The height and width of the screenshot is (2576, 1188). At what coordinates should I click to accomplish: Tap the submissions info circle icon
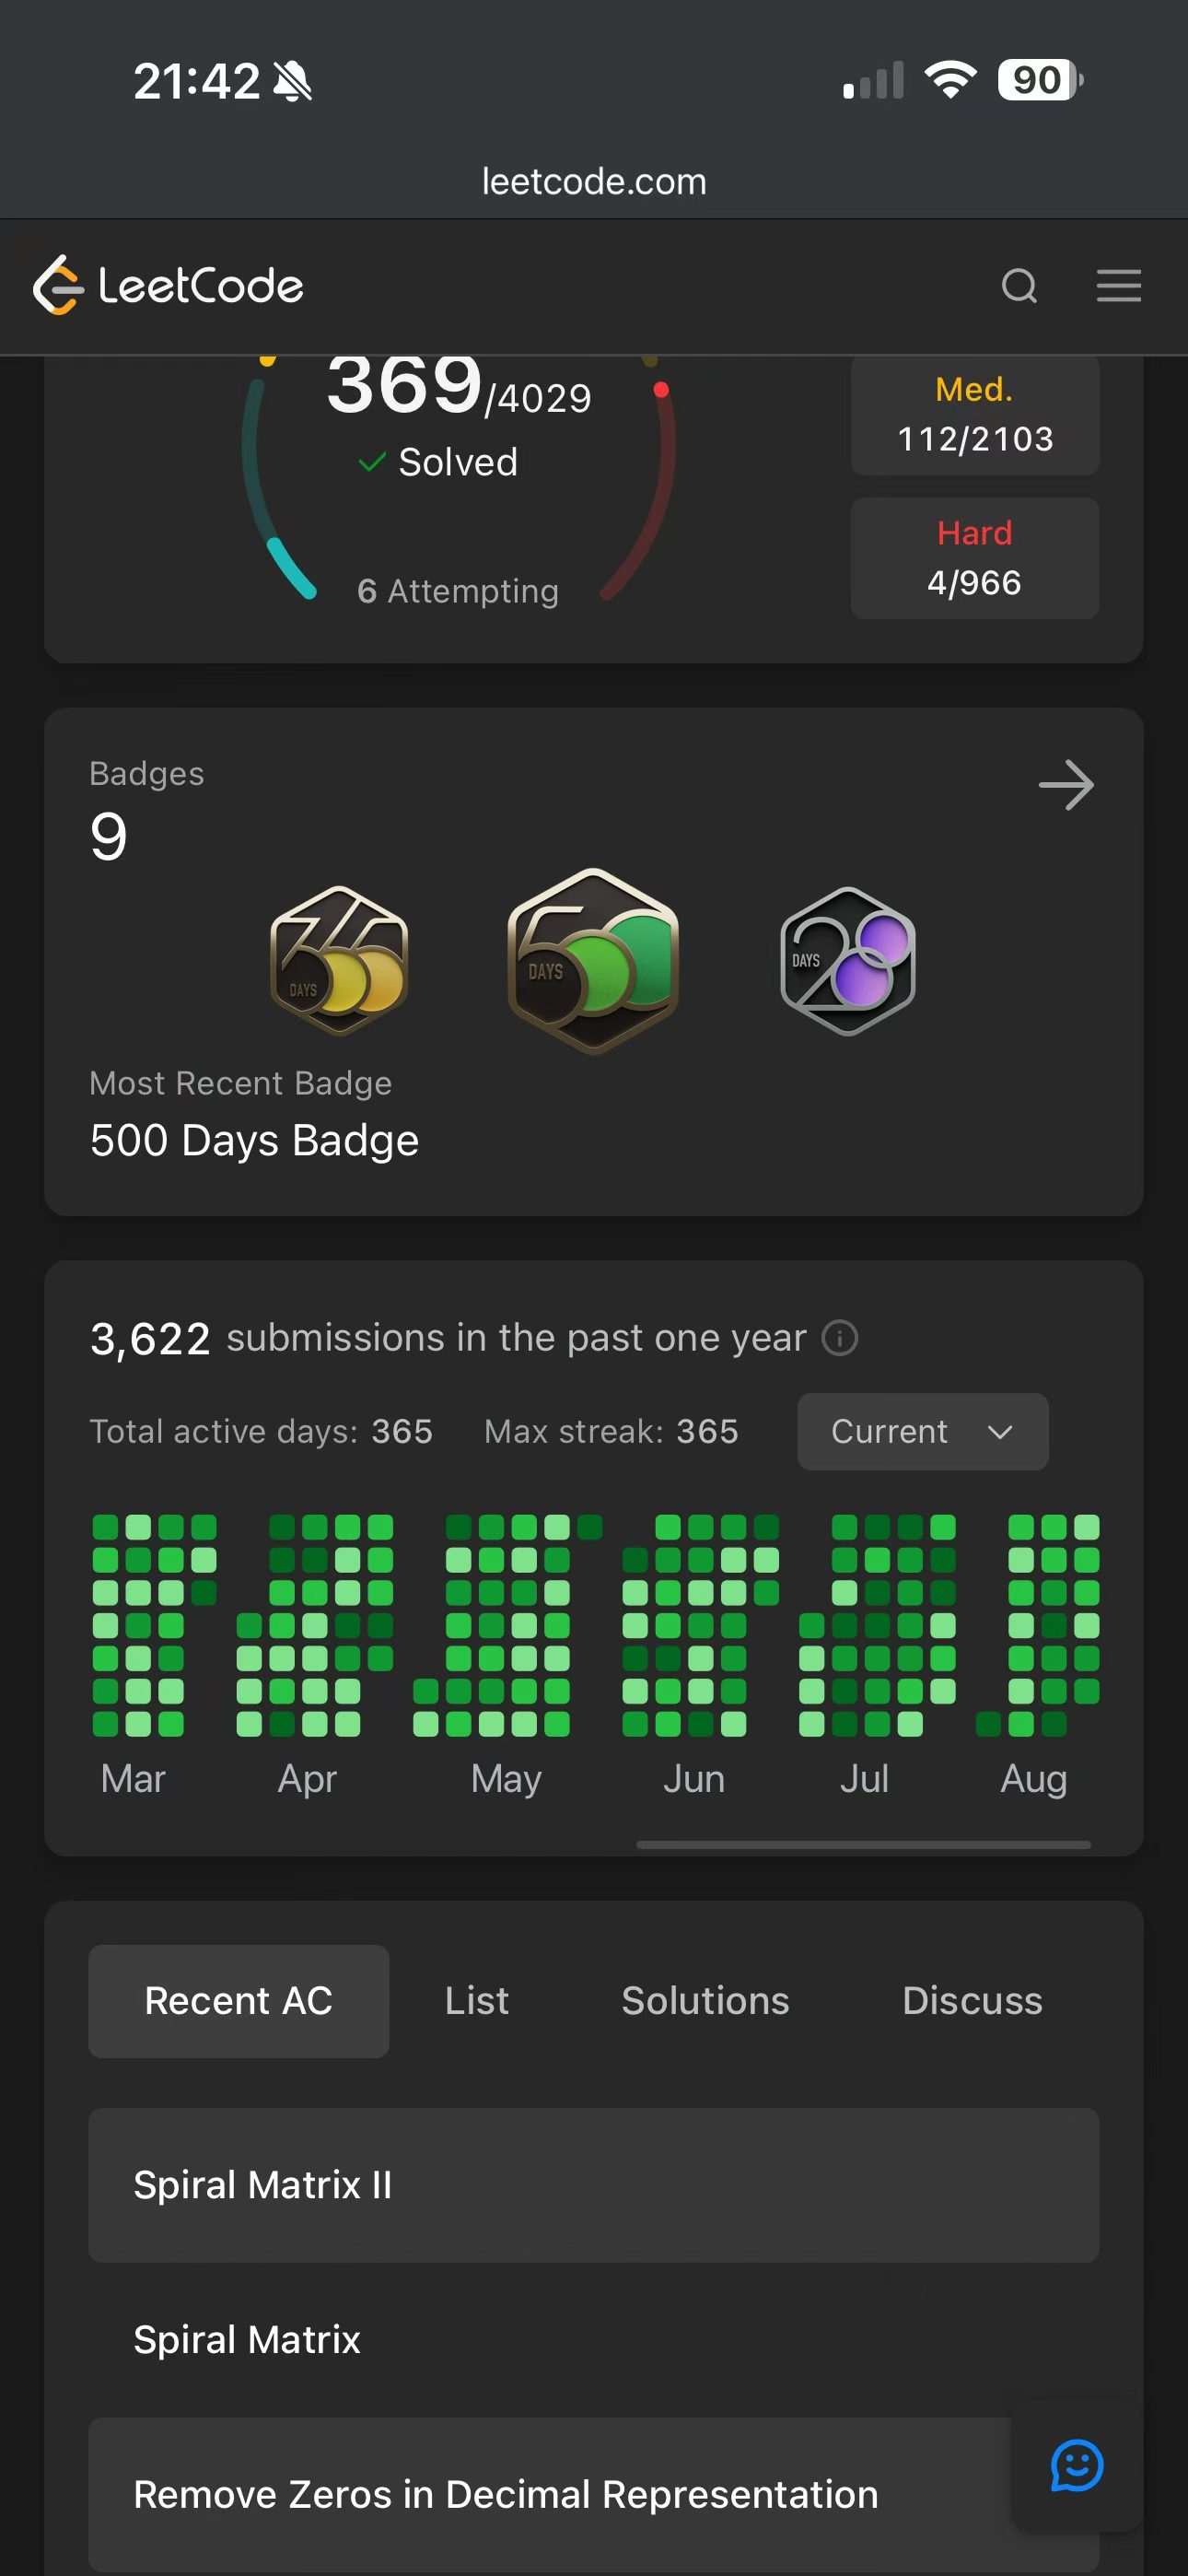839,1338
